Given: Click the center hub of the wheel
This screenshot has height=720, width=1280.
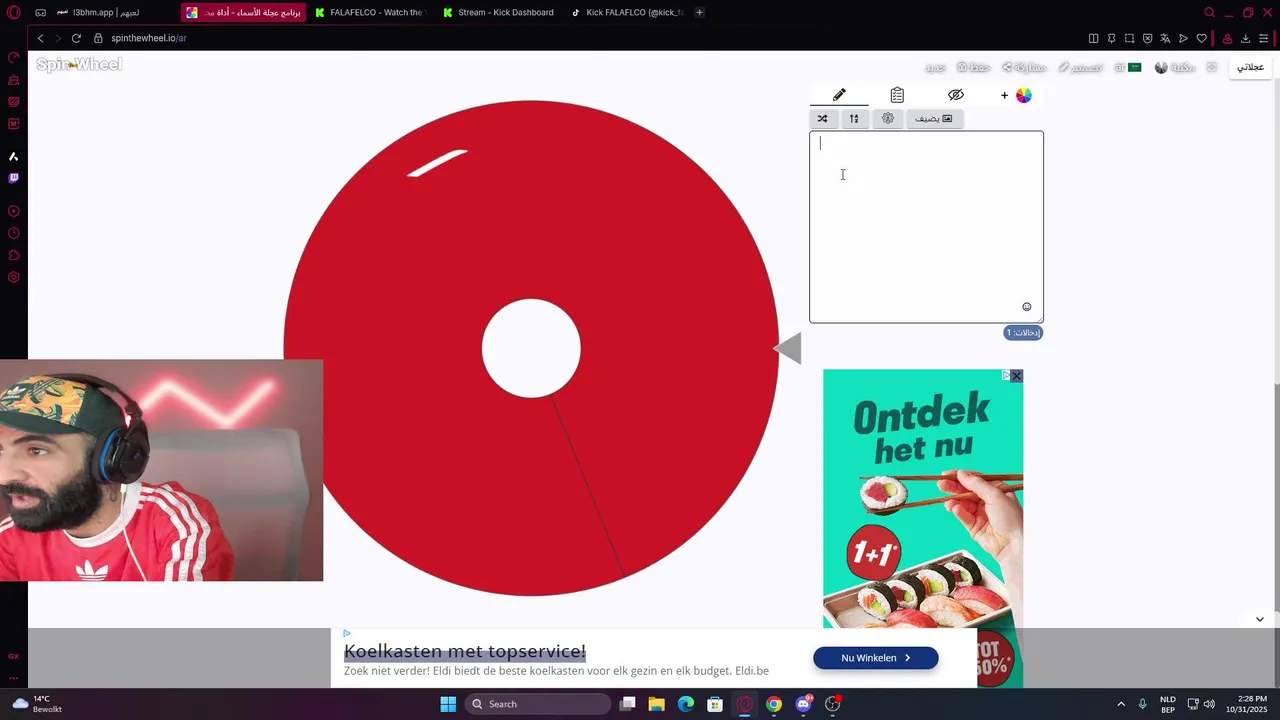Looking at the screenshot, I should [531, 348].
